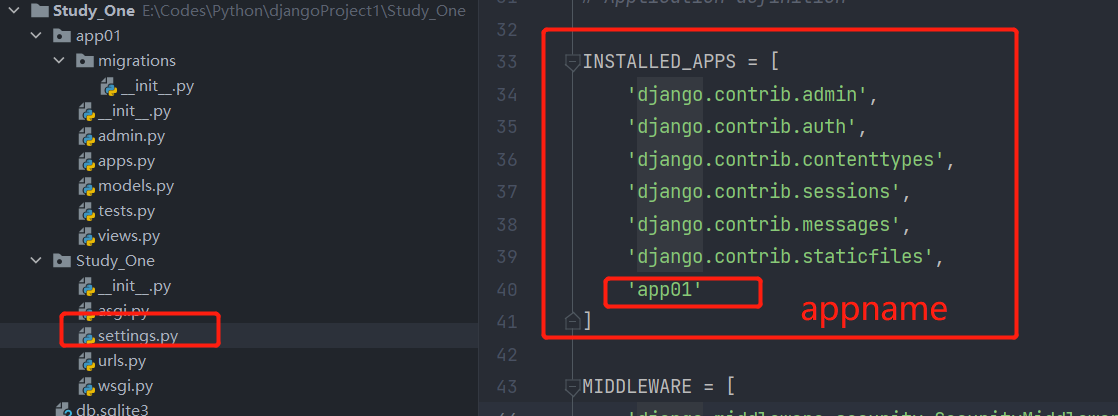This screenshot has width=1118, height=416.
Task: Open asgi.py in the project tree
Action: [x=124, y=311]
